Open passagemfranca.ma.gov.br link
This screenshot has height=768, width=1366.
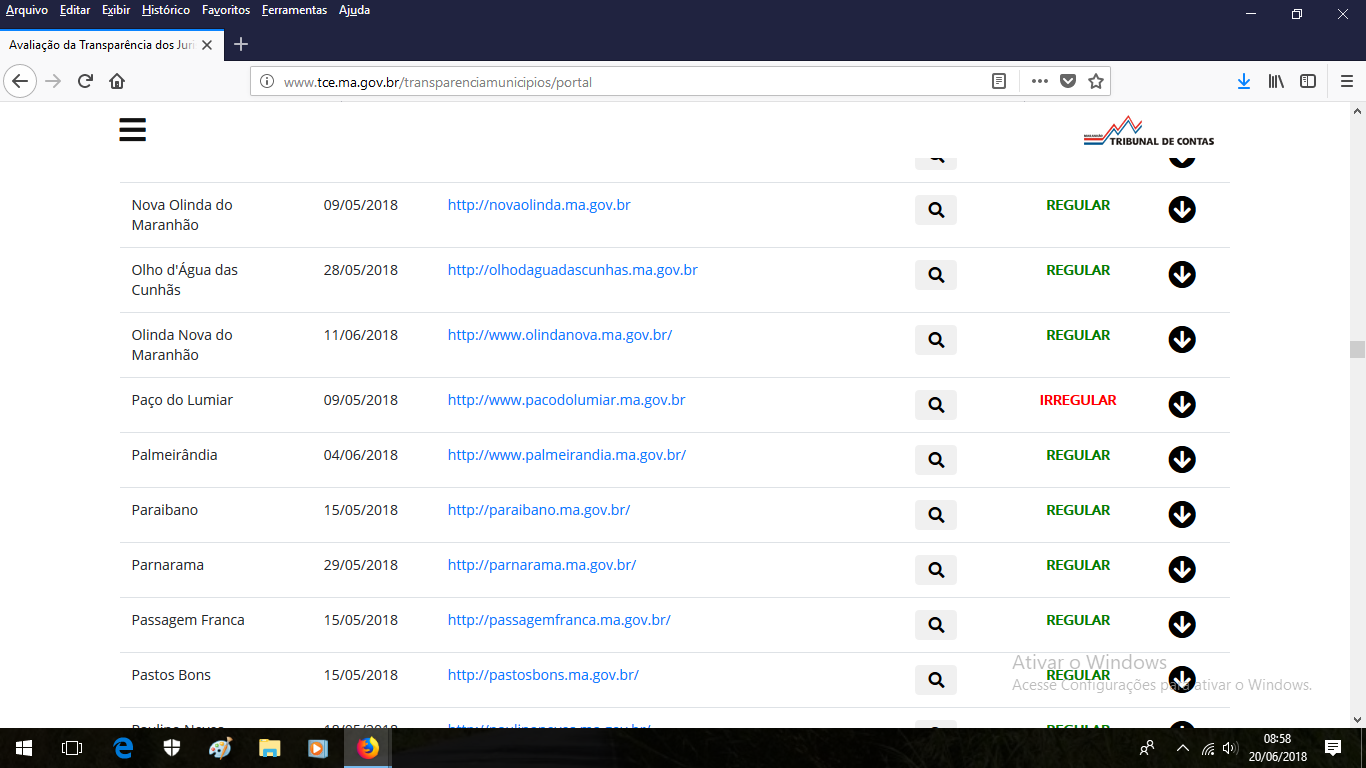tap(559, 620)
